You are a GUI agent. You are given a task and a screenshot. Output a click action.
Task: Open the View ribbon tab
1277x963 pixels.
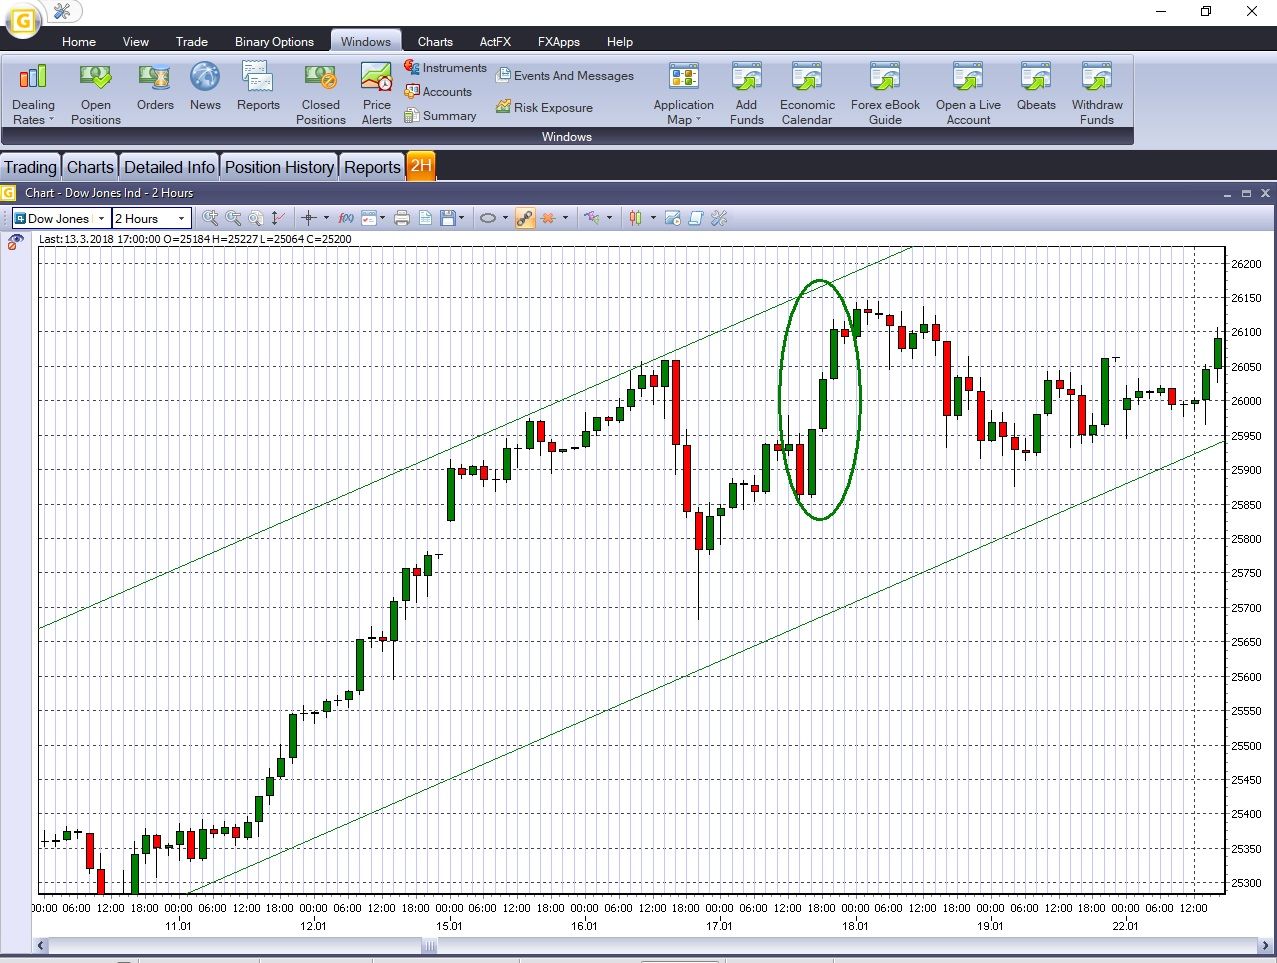[x=136, y=42]
